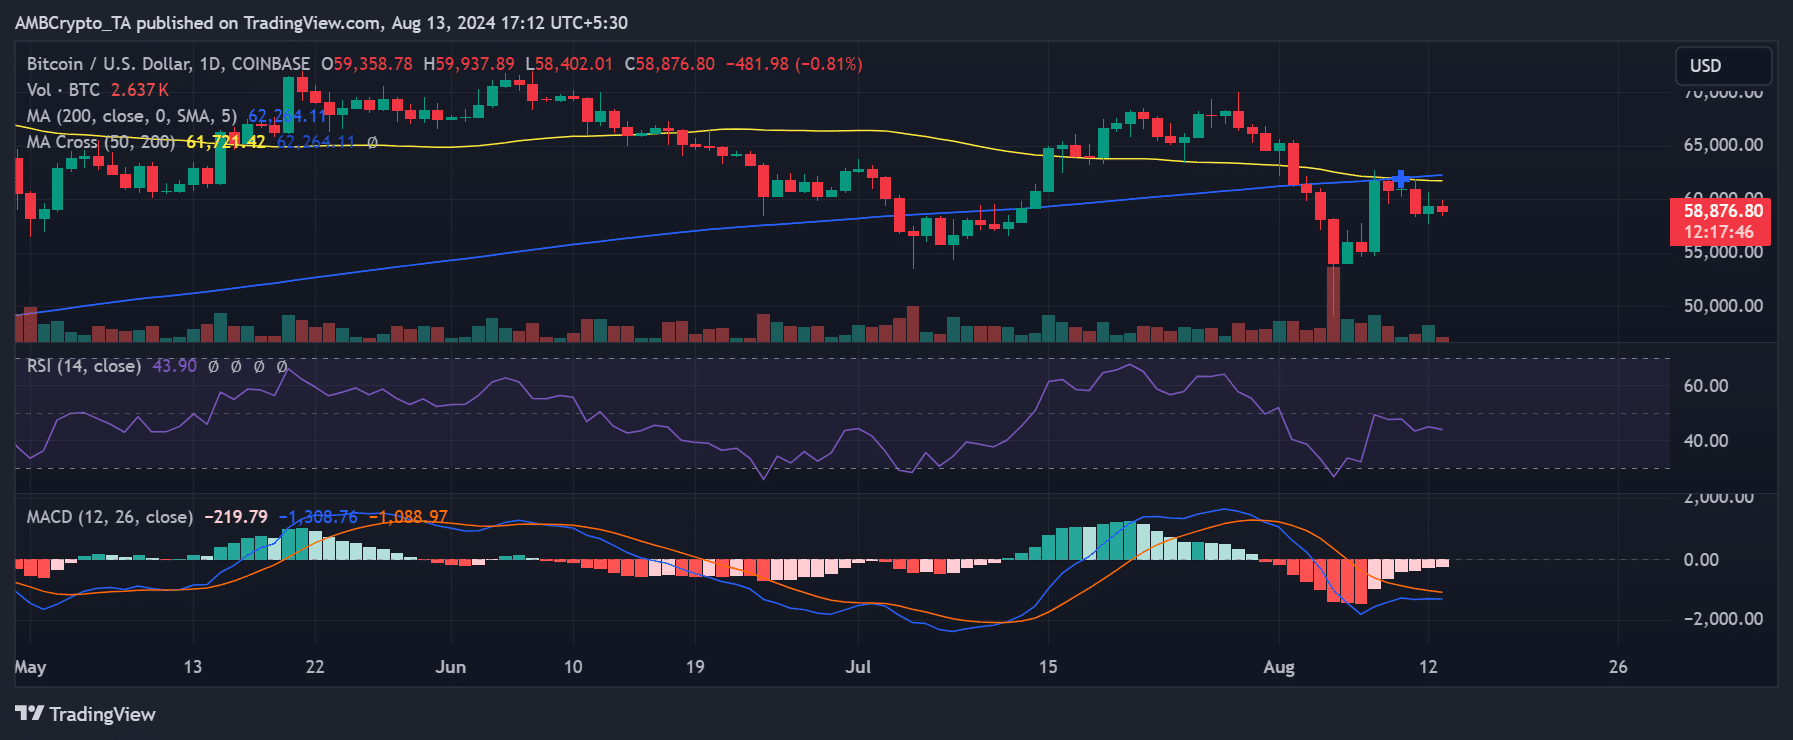The height and width of the screenshot is (740, 1793).
Task: Click the volume value 2.637K
Action: 139,90
